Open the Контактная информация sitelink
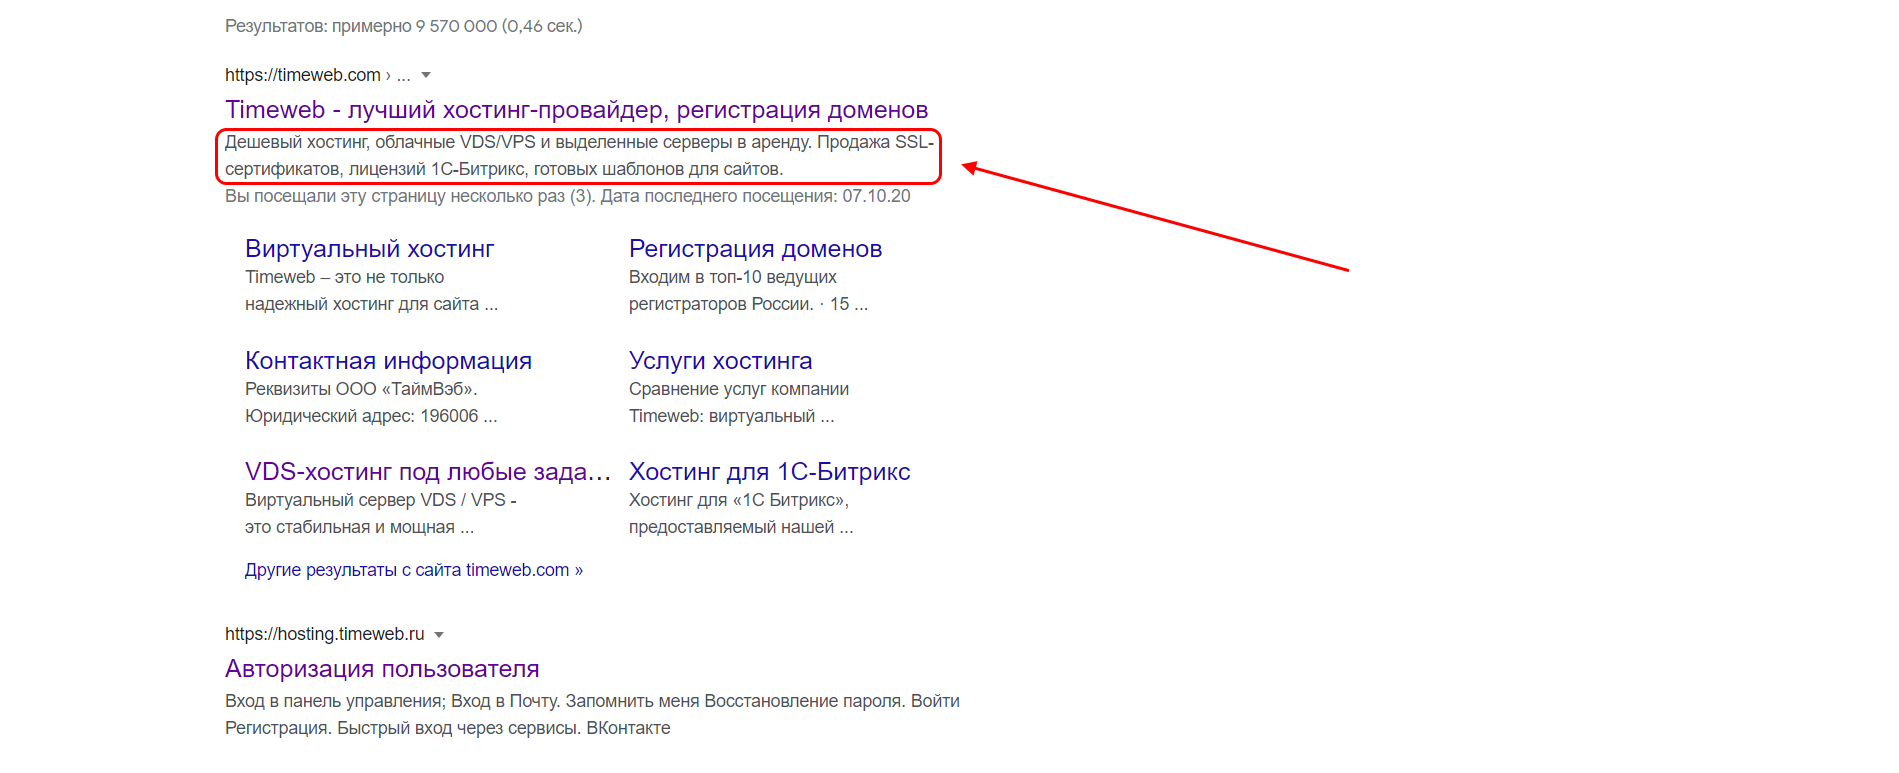Viewport: 1899px width, 773px height. click(x=388, y=361)
